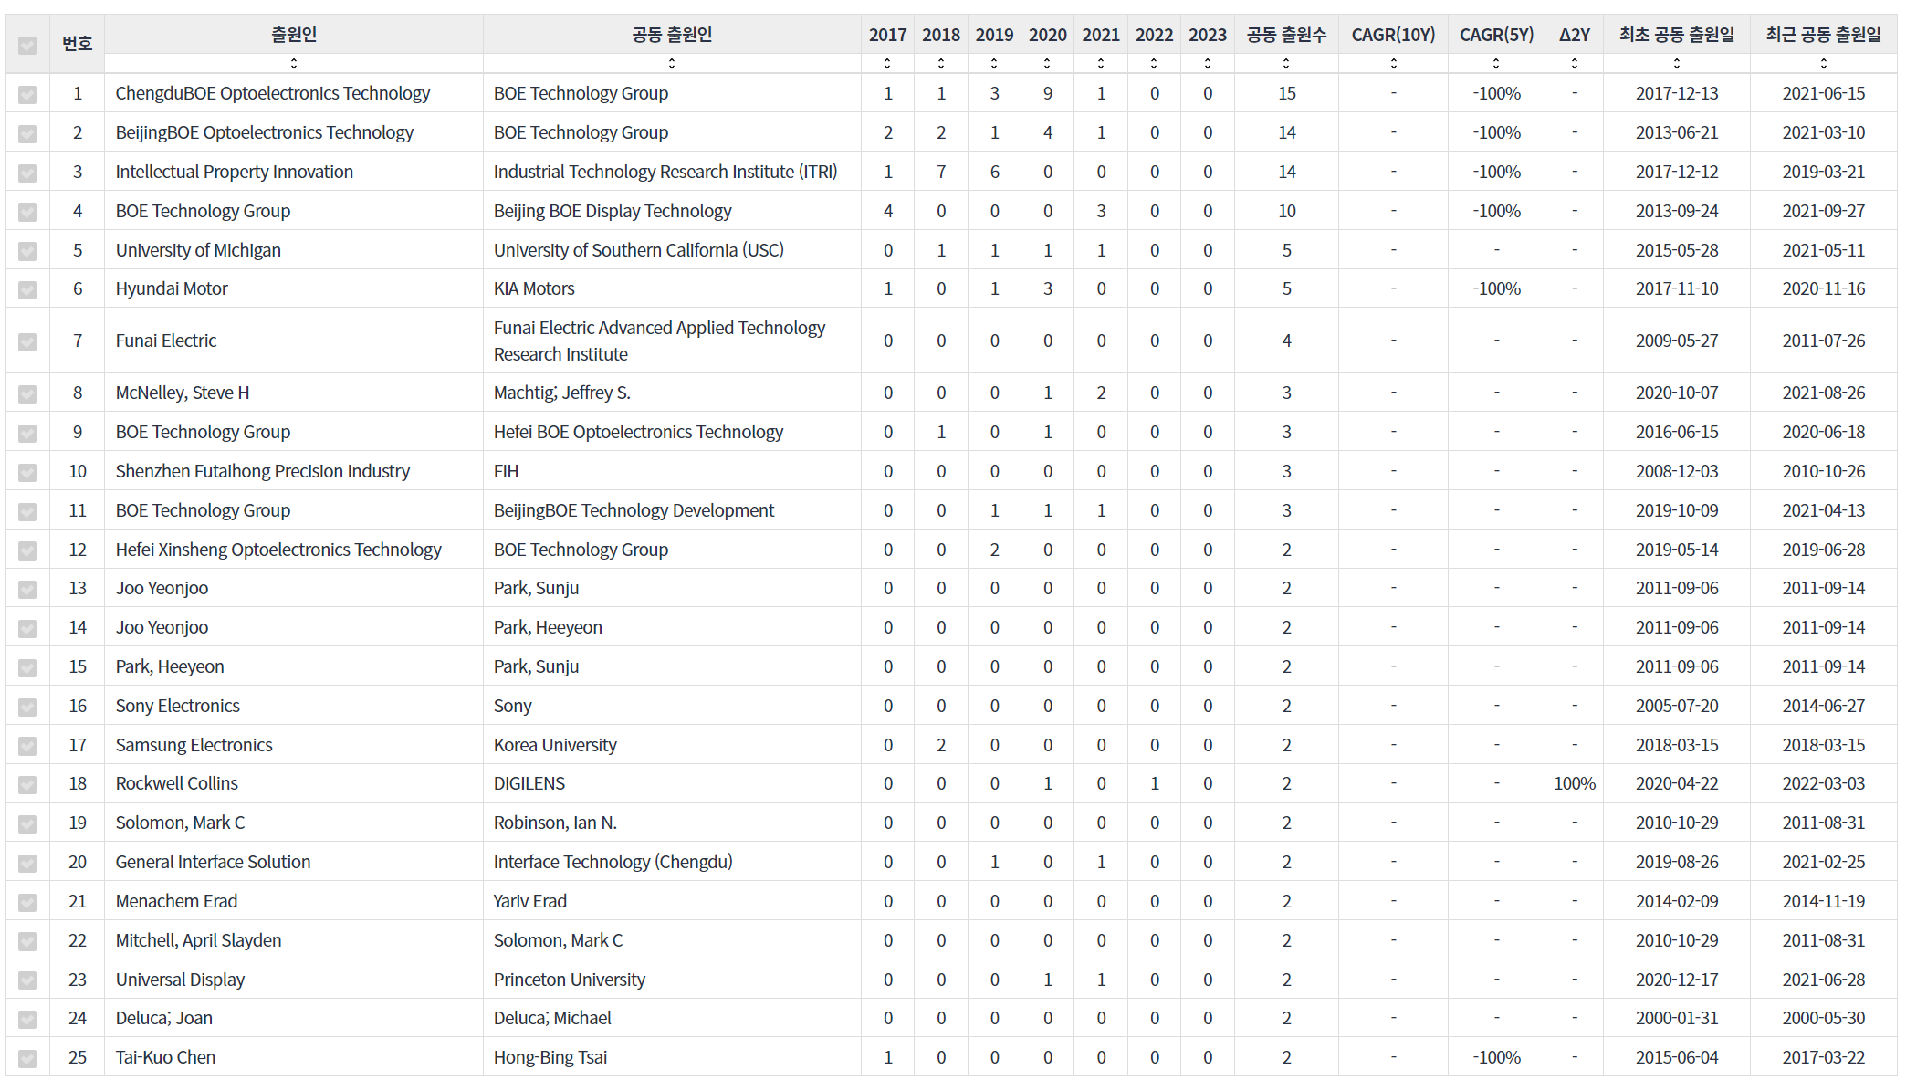Toggle checkbox for row 7 Funai Electric
The height and width of the screenshot is (1080, 1906).
(x=27, y=342)
